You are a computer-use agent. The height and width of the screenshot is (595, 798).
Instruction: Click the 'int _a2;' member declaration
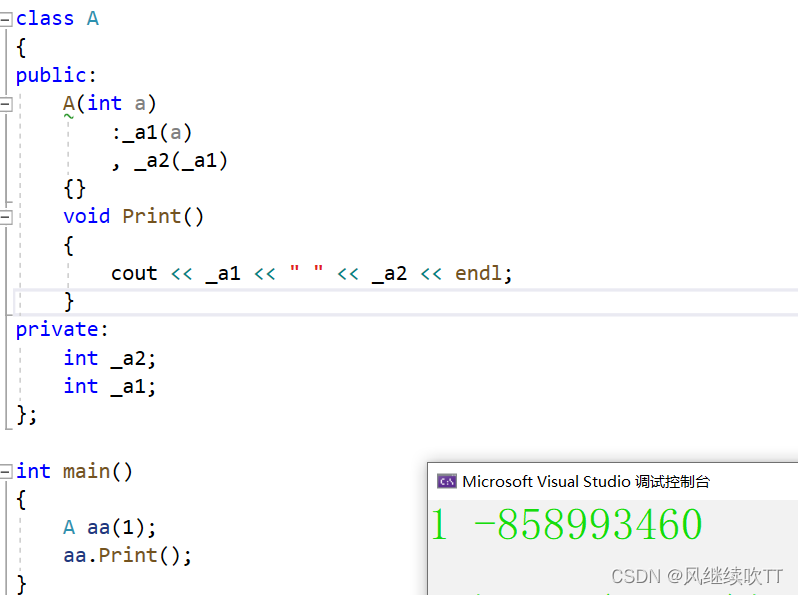coord(109,358)
